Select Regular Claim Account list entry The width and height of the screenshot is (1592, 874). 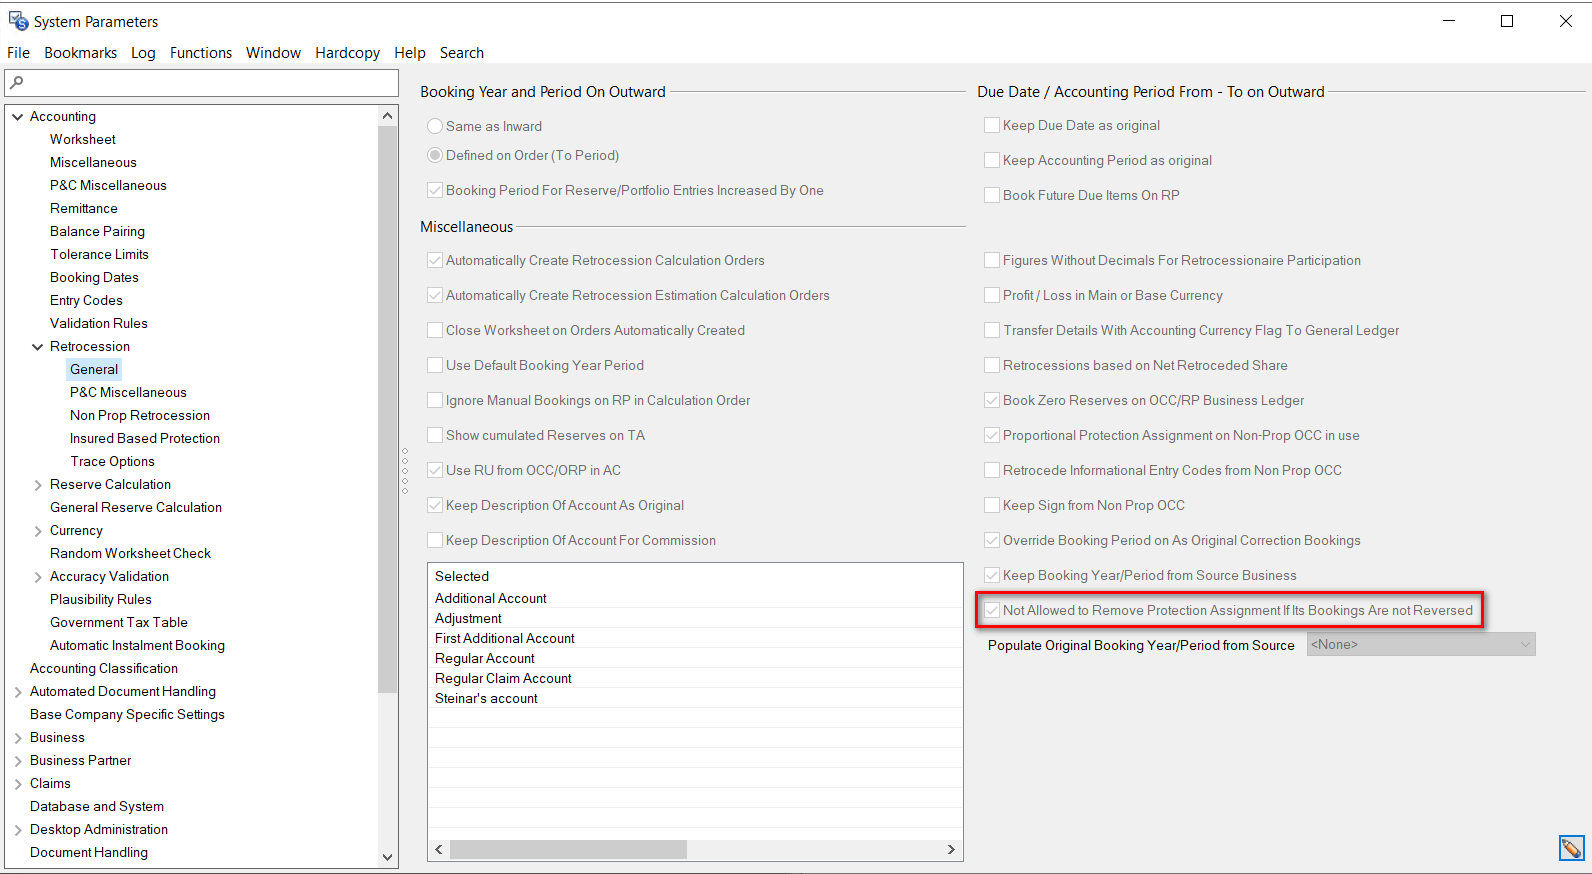coord(503,679)
